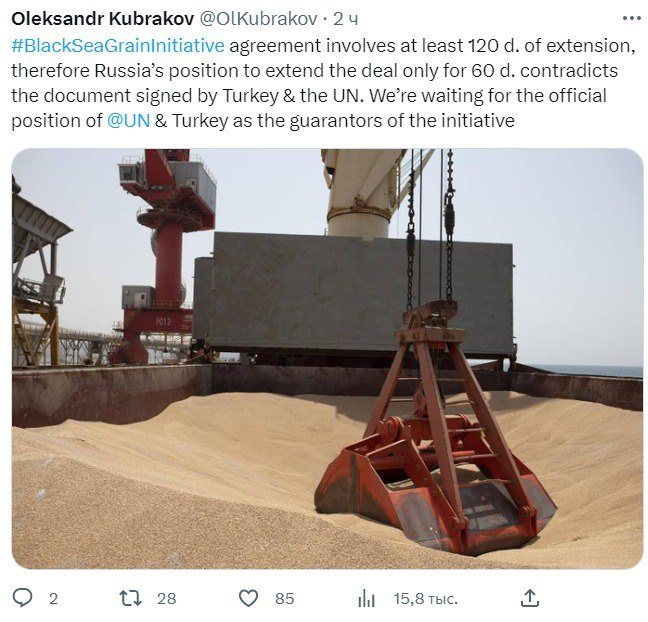Image resolution: width=648 pixels, height=622 pixels.
Task: Click the reply count '2'
Action: [53, 598]
